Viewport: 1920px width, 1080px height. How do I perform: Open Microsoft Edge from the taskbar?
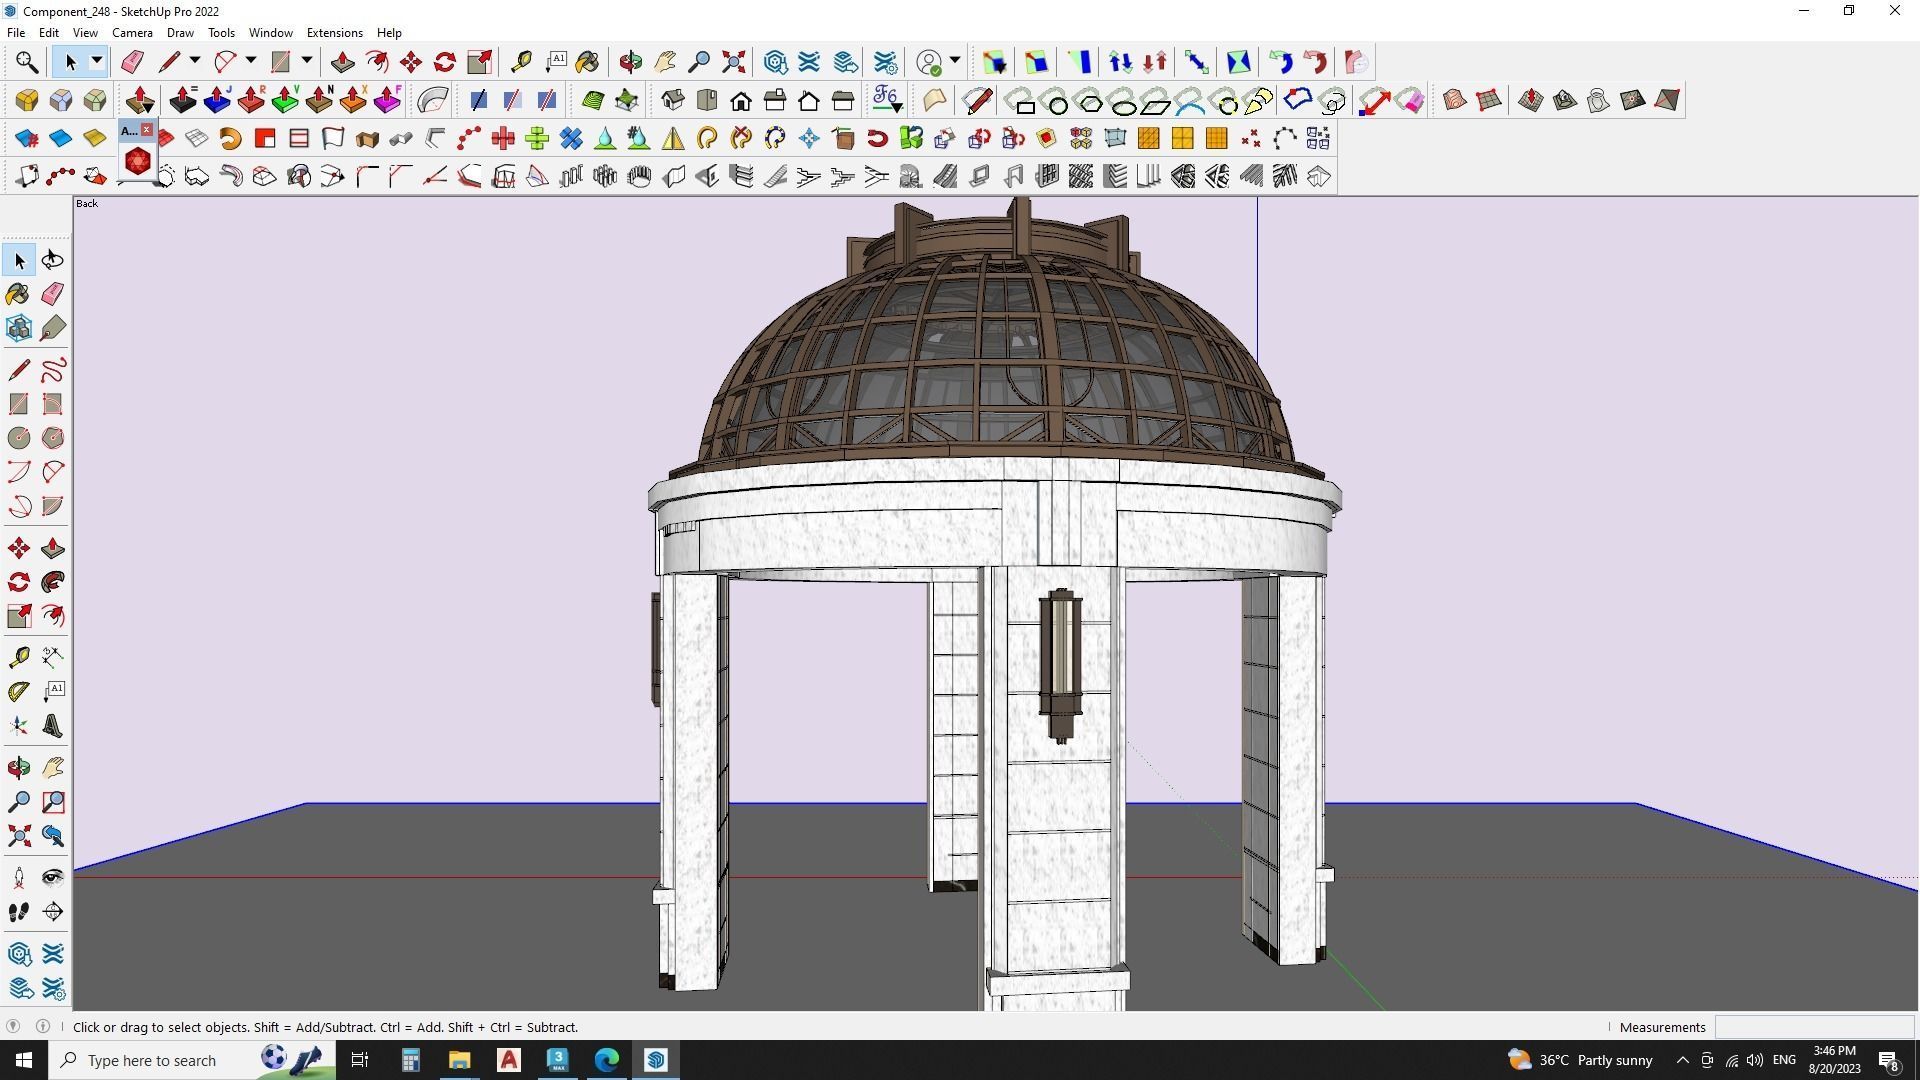607,1060
